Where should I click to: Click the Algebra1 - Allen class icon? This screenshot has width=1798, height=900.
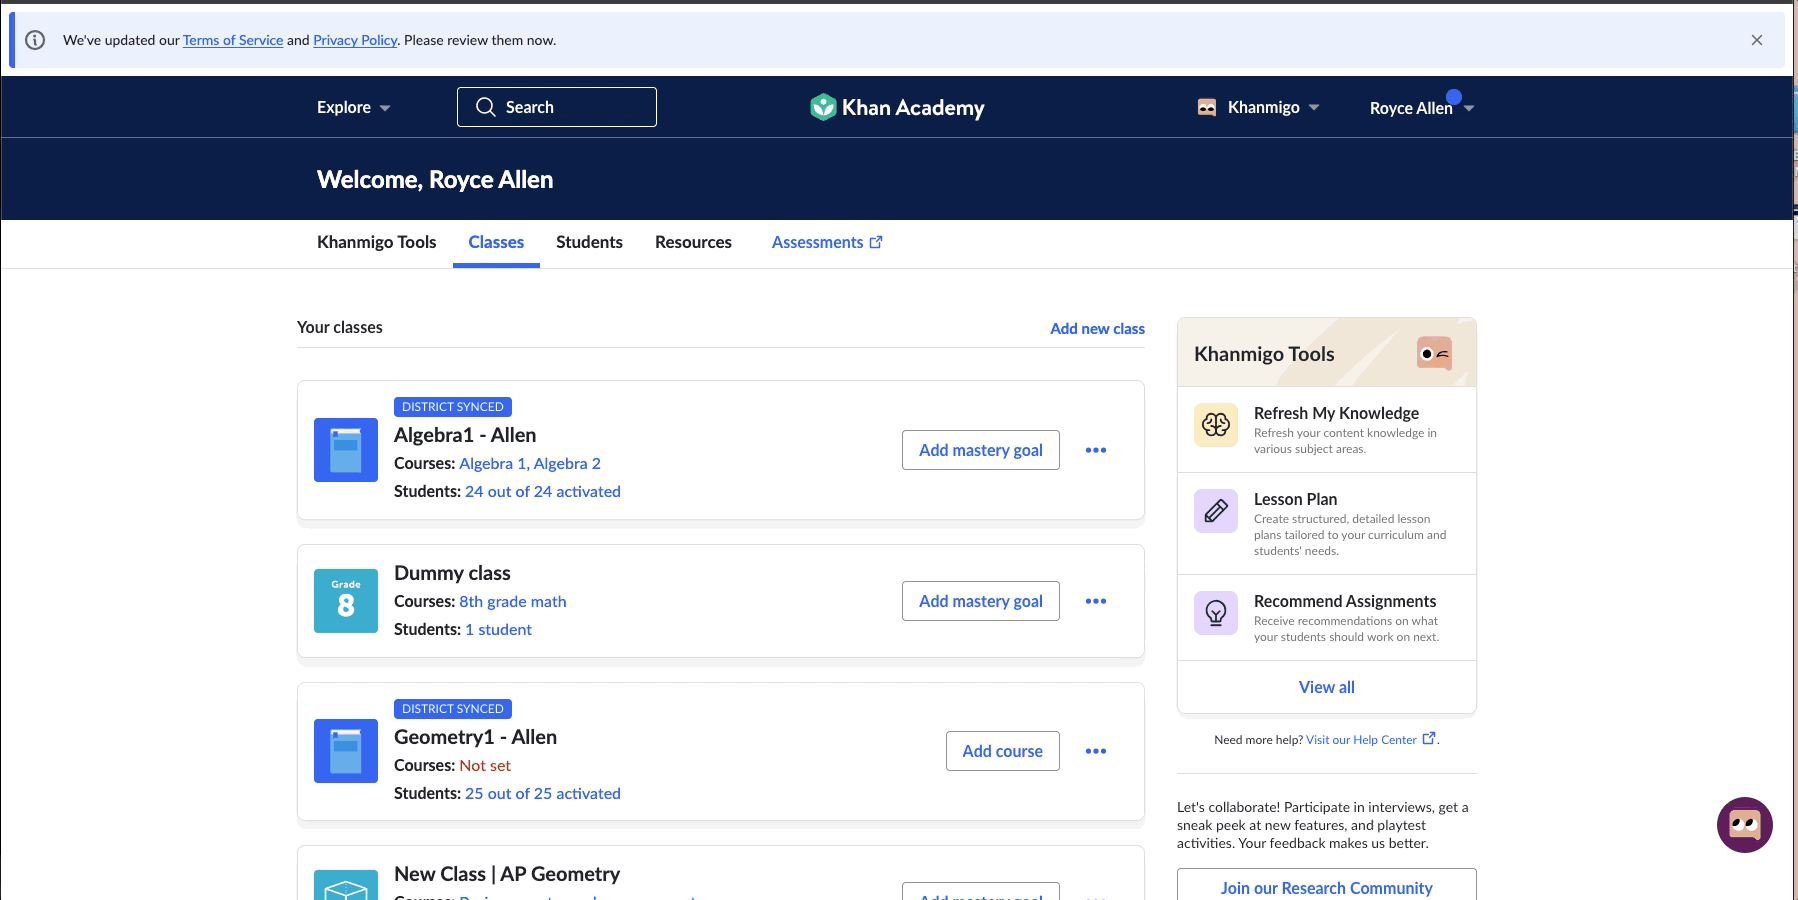pyautogui.click(x=346, y=450)
